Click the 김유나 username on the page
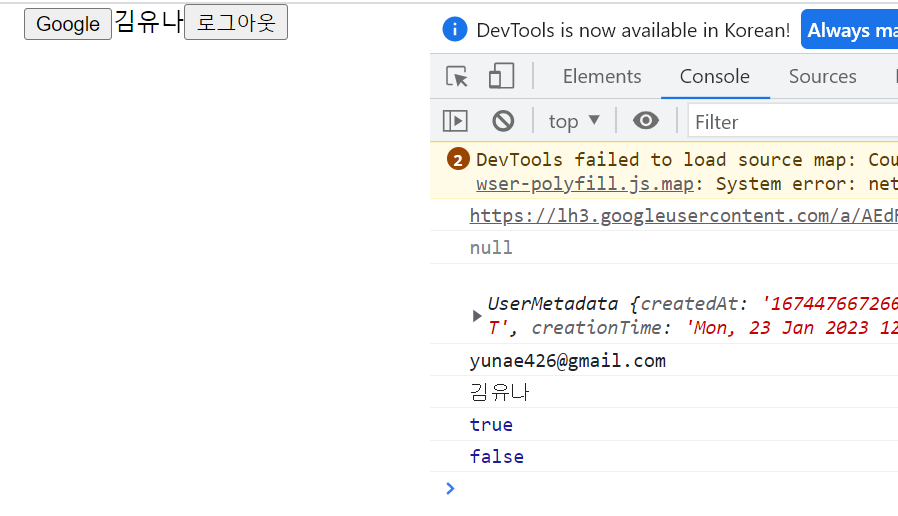Image resolution: width=898 pixels, height=516 pixels. click(148, 22)
